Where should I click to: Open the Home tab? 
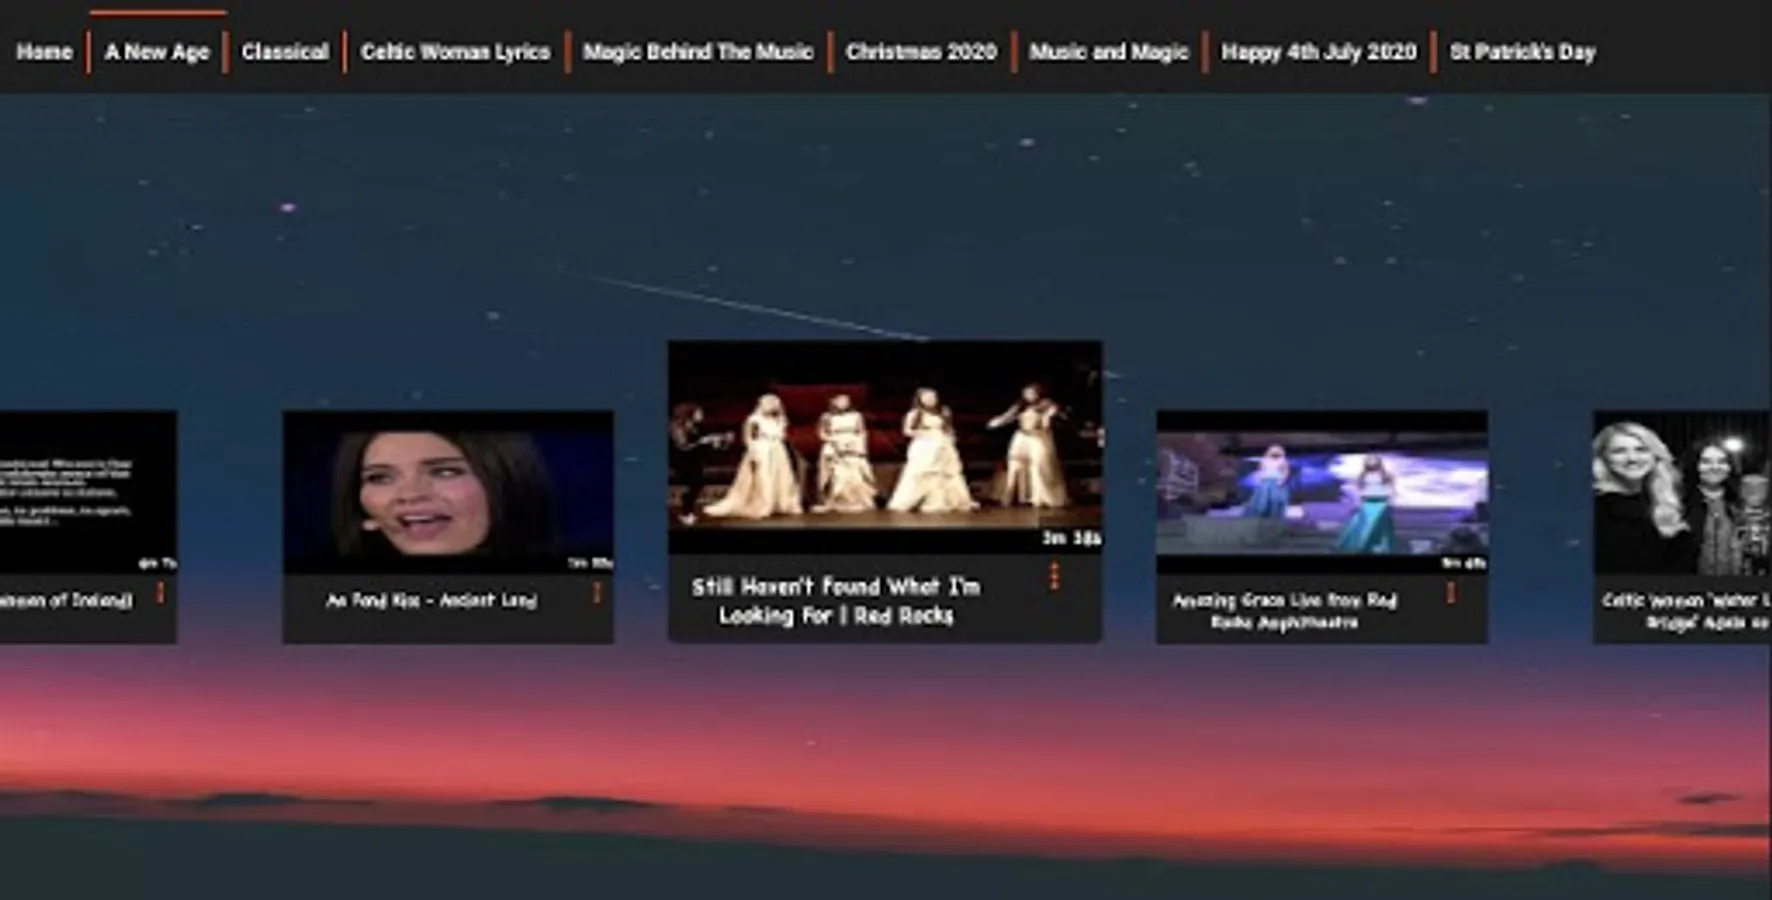click(x=44, y=52)
